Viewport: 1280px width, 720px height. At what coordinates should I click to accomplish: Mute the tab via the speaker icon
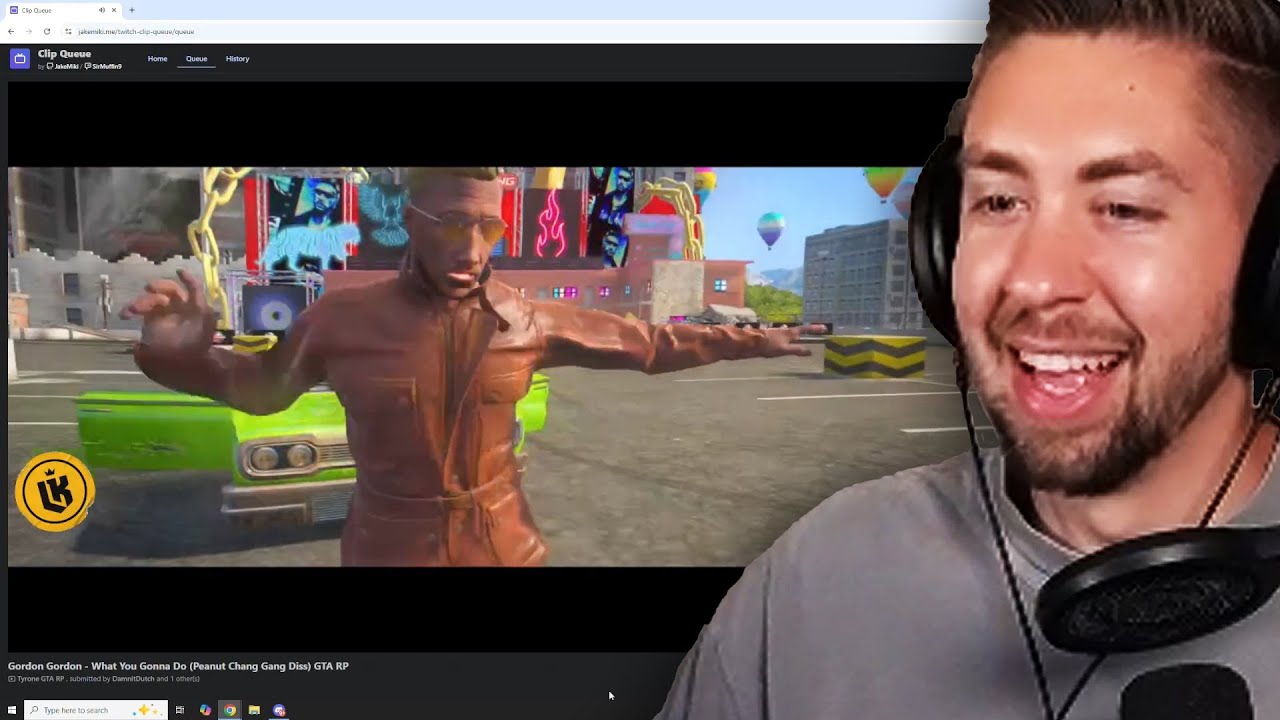point(101,10)
